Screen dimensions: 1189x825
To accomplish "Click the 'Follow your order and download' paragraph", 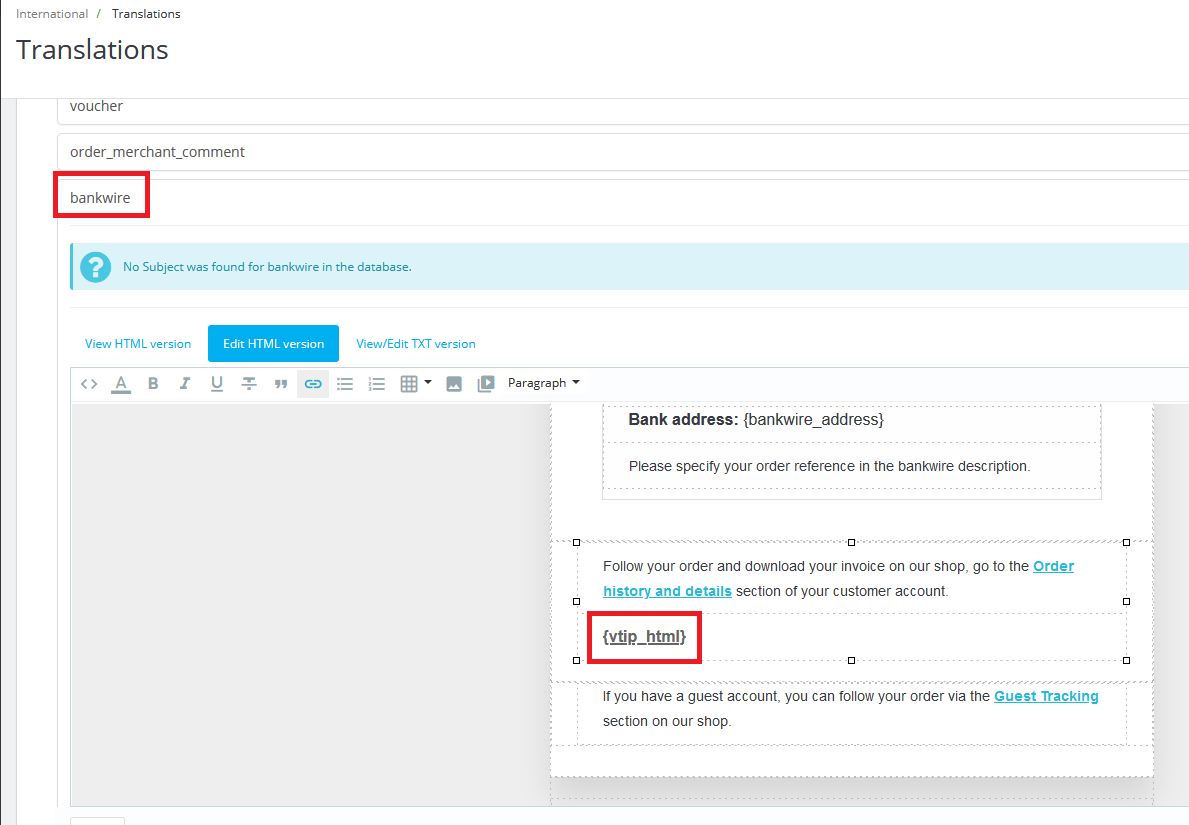I will [838, 579].
